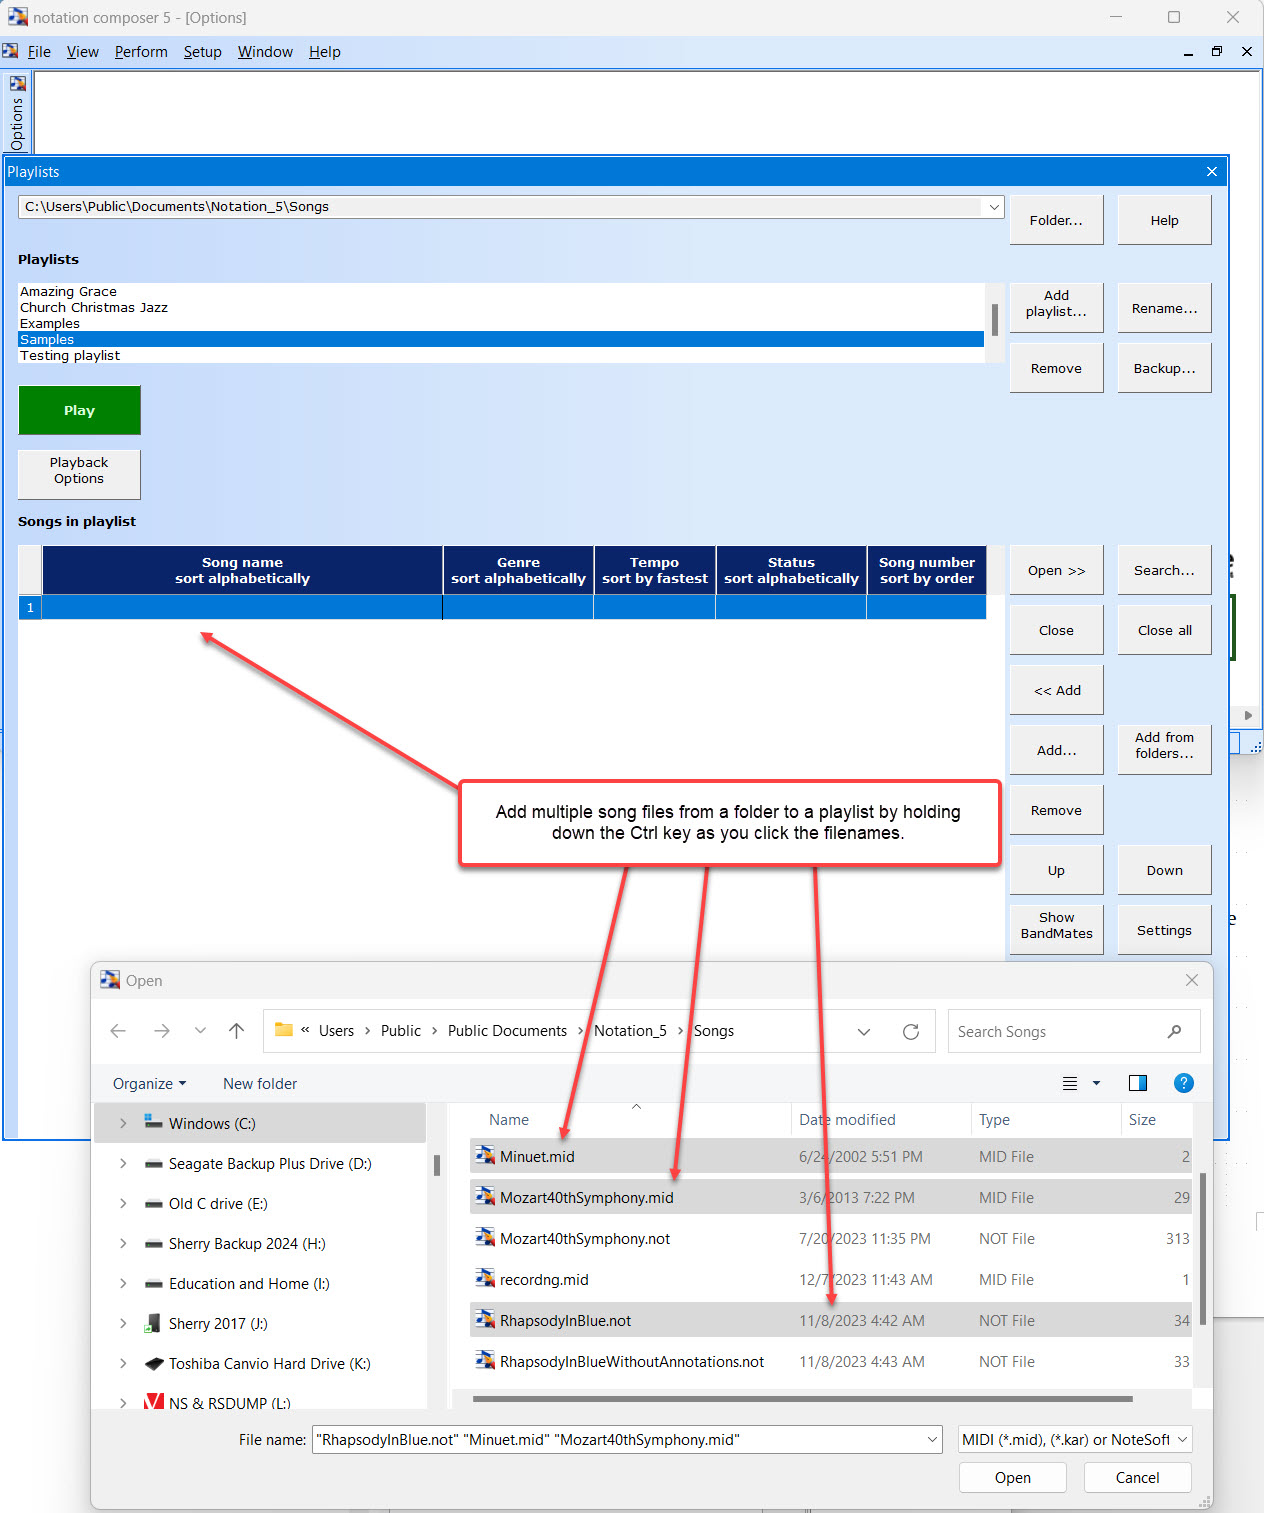Viewport: 1264px width, 1513px height.
Task: Click the search magnifier in Search Songs
Action: coord(1174,1032)
